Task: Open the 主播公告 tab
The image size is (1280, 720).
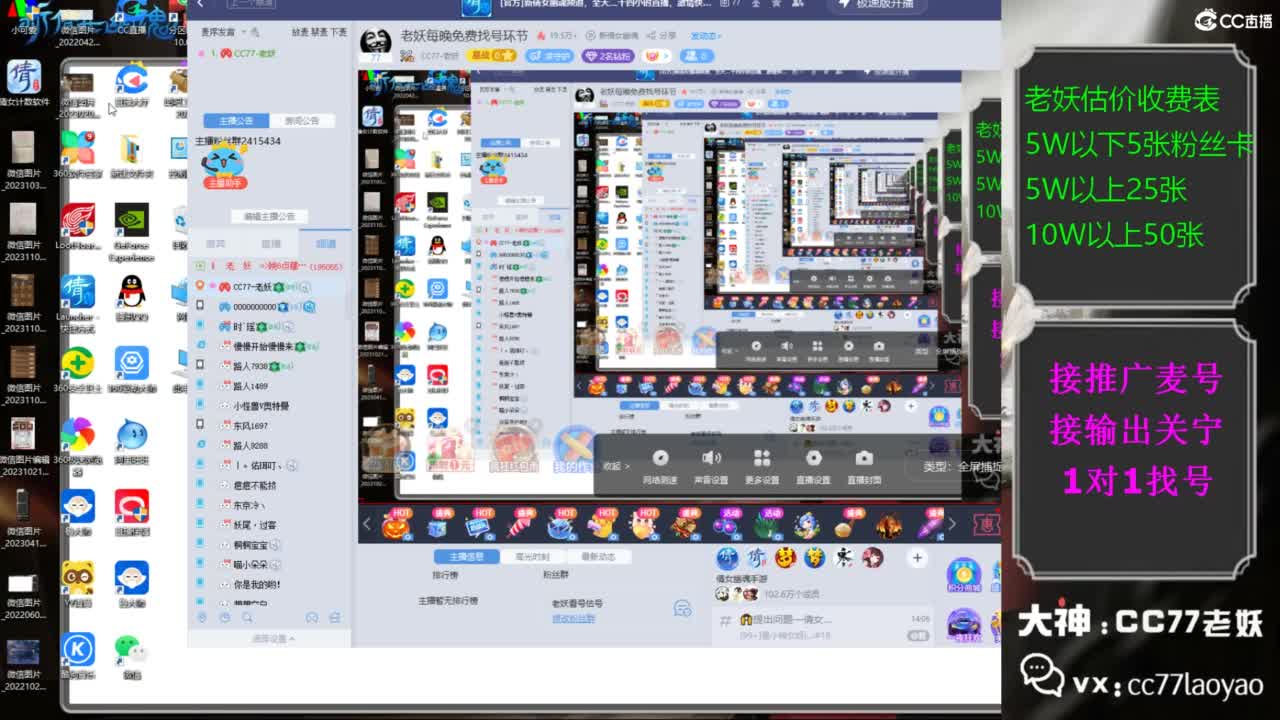Action: (x=237, y=121)
